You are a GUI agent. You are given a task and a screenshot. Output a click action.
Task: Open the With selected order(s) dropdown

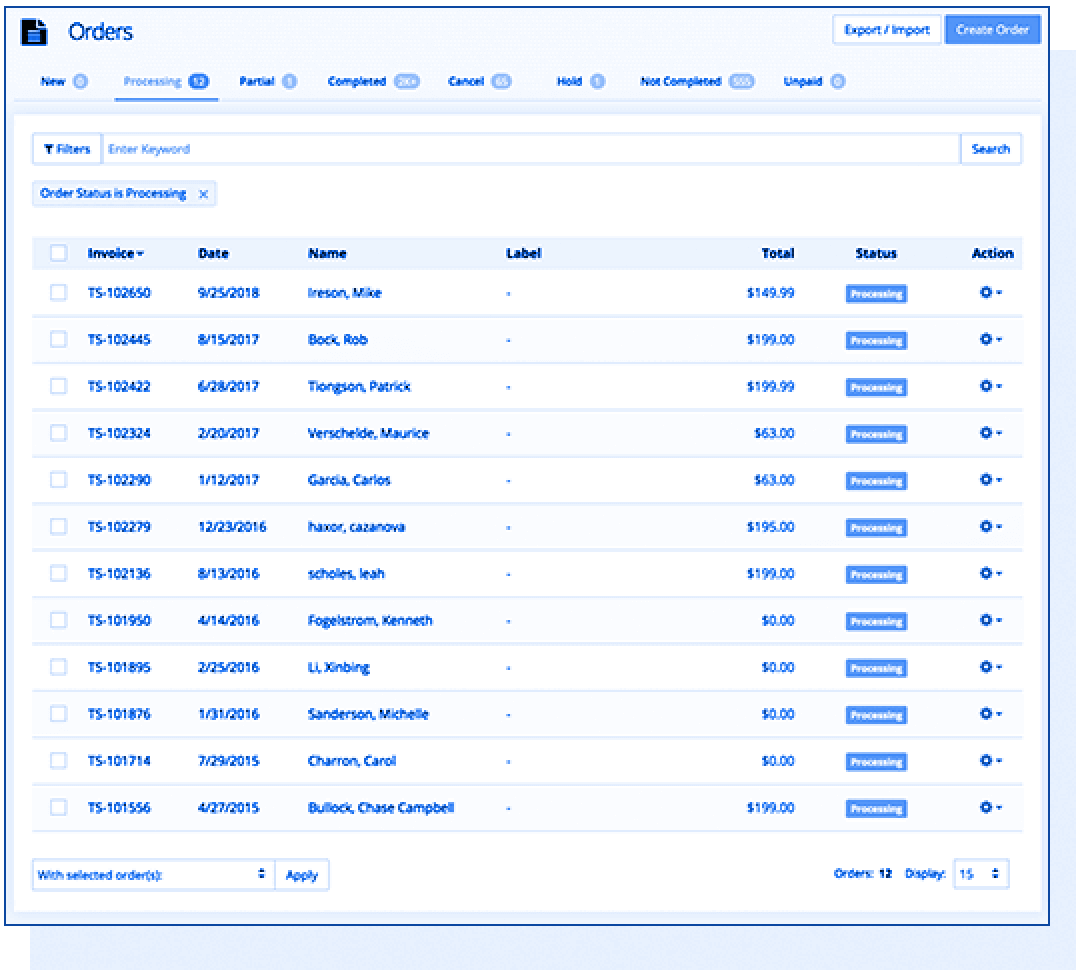pyautogui.click(x=152, y=875)
